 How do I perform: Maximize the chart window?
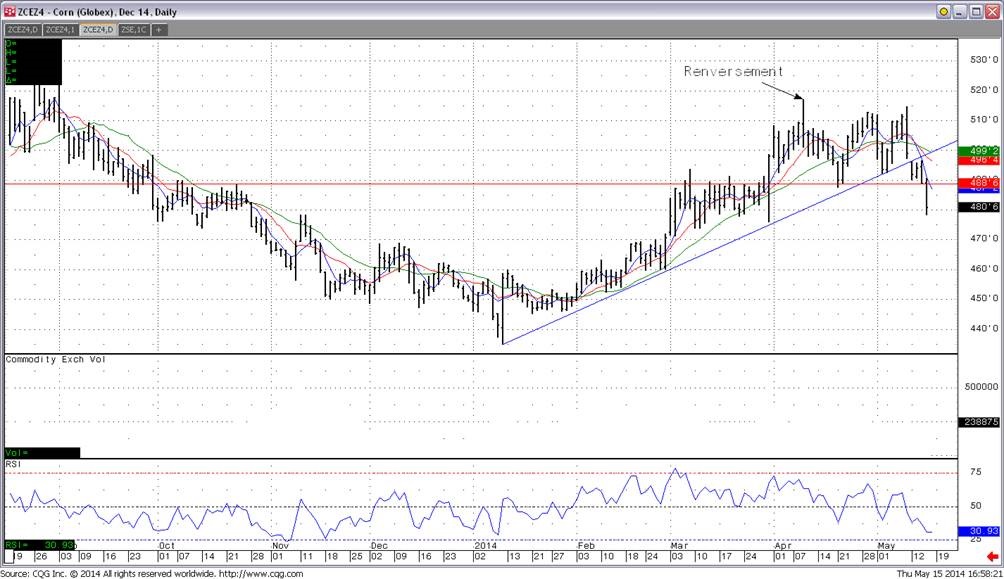[976, 11]
